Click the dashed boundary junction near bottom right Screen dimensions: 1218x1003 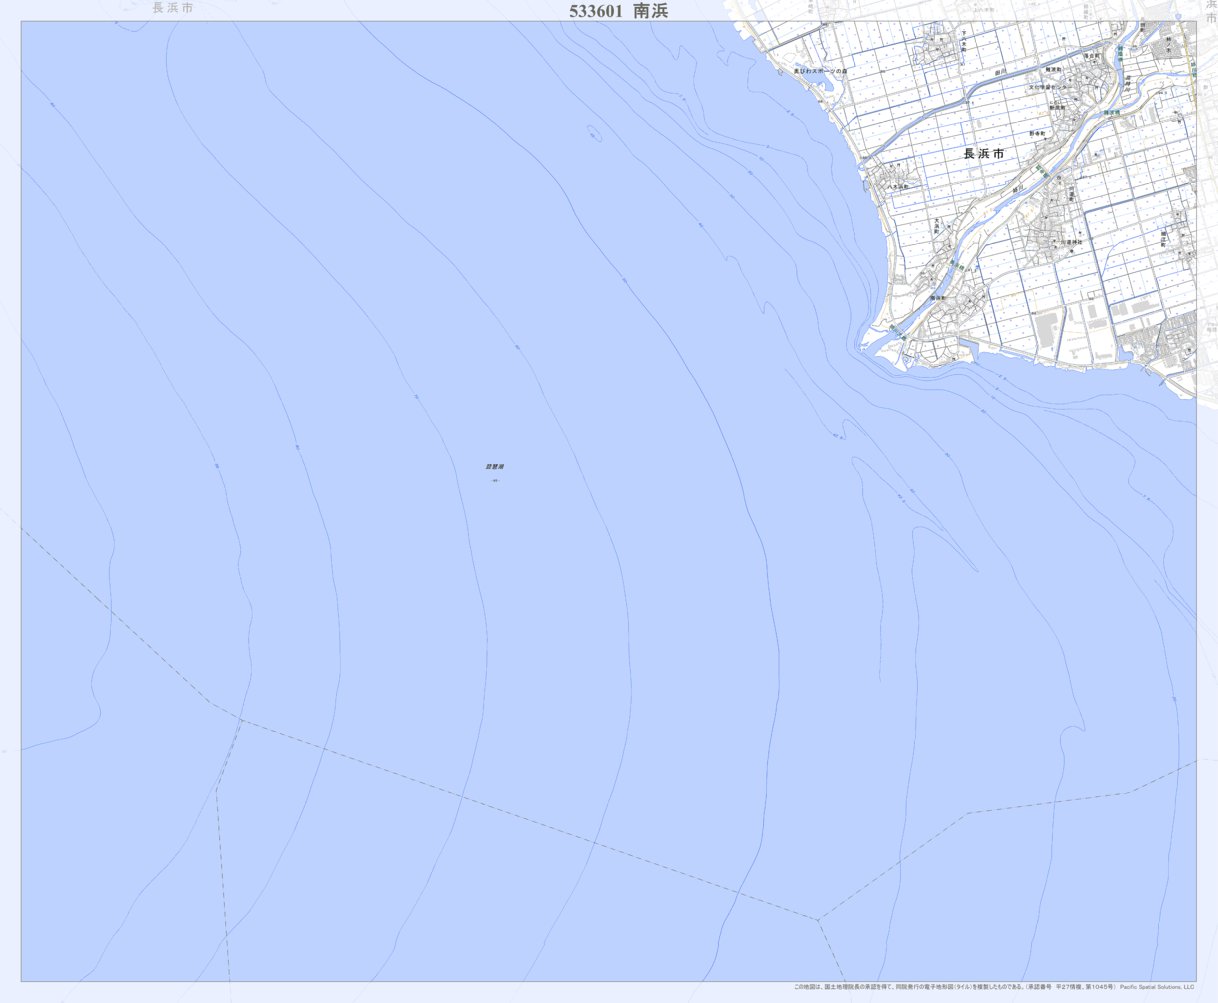click(x=818, y=919)
